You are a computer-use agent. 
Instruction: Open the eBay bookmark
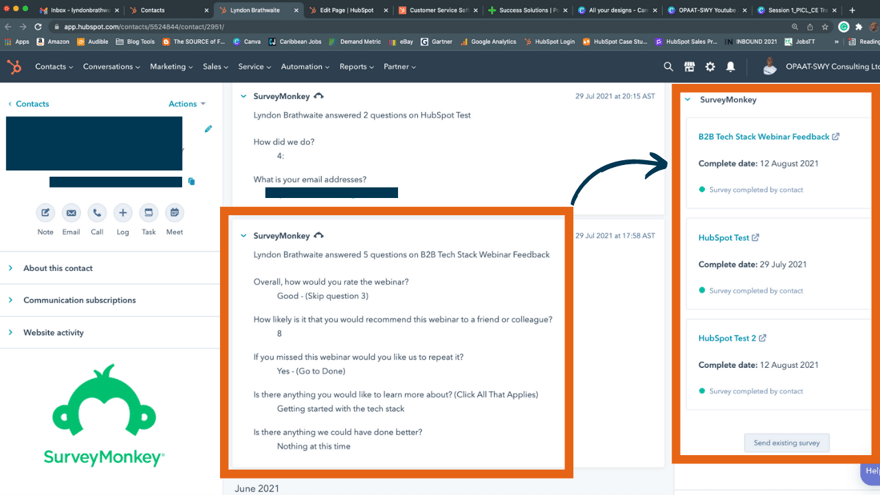pyautogui.click(x=401, y=42)
